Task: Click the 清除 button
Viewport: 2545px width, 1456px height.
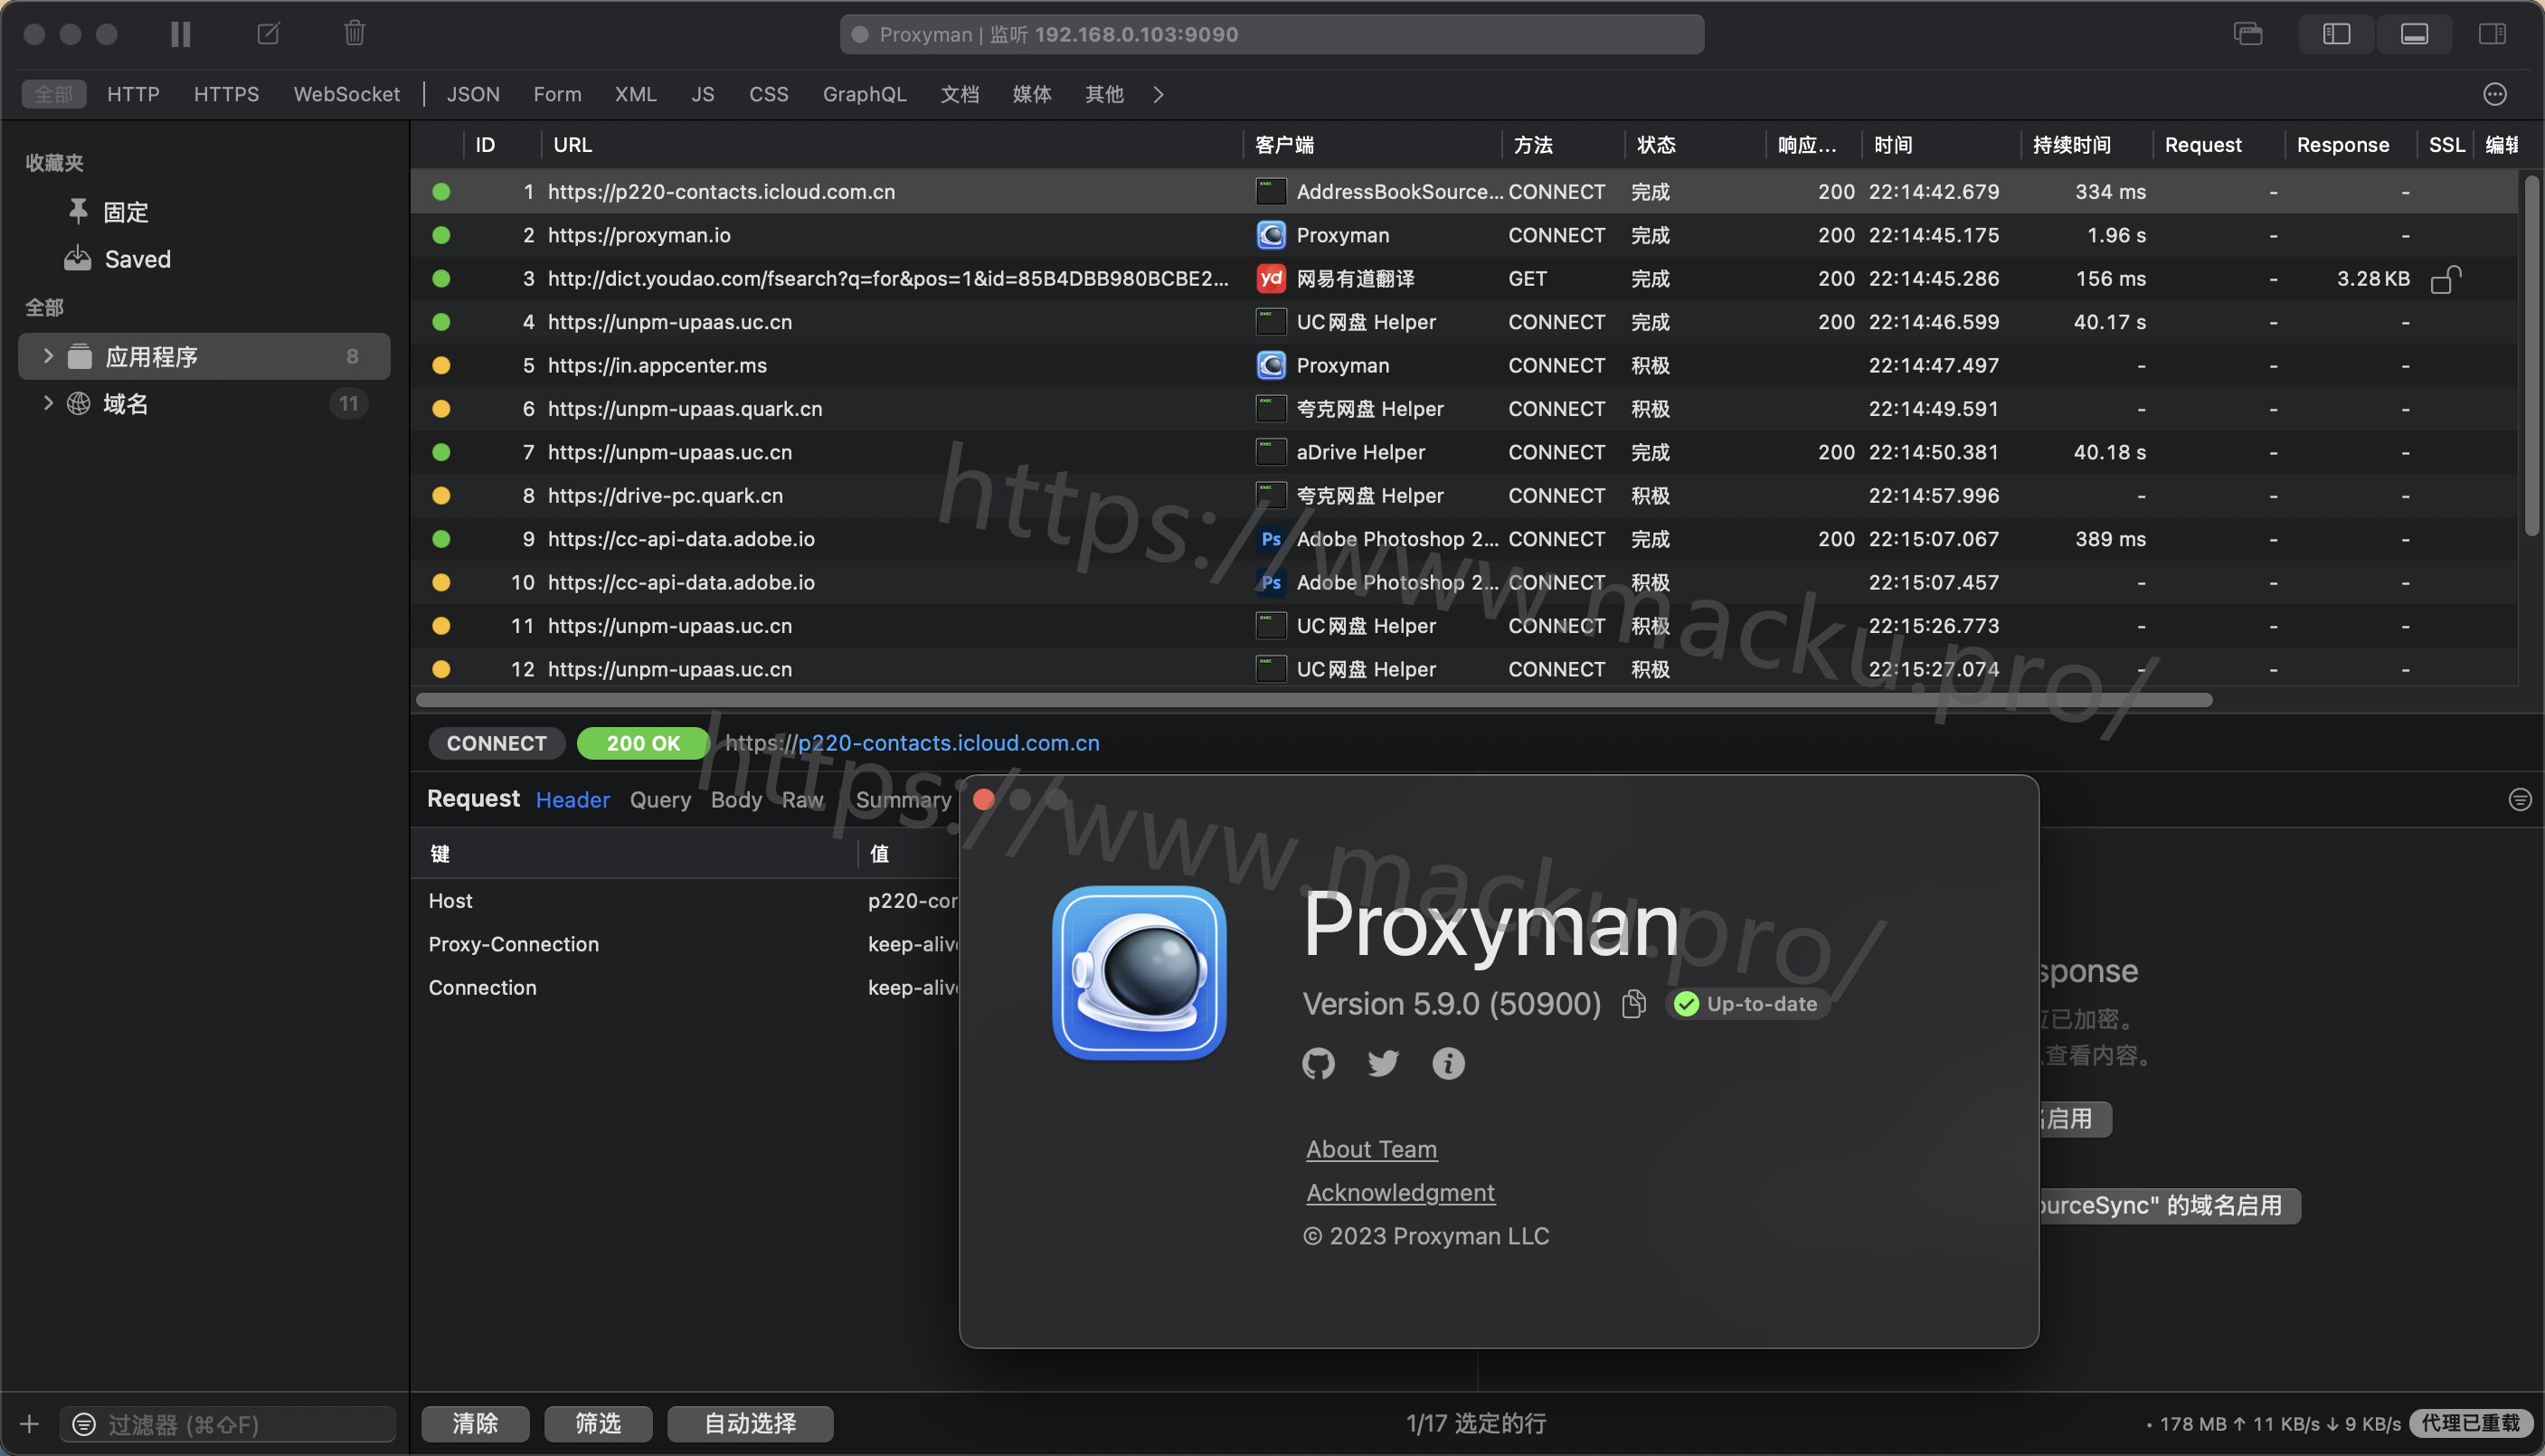Action: click(475, 1423)
